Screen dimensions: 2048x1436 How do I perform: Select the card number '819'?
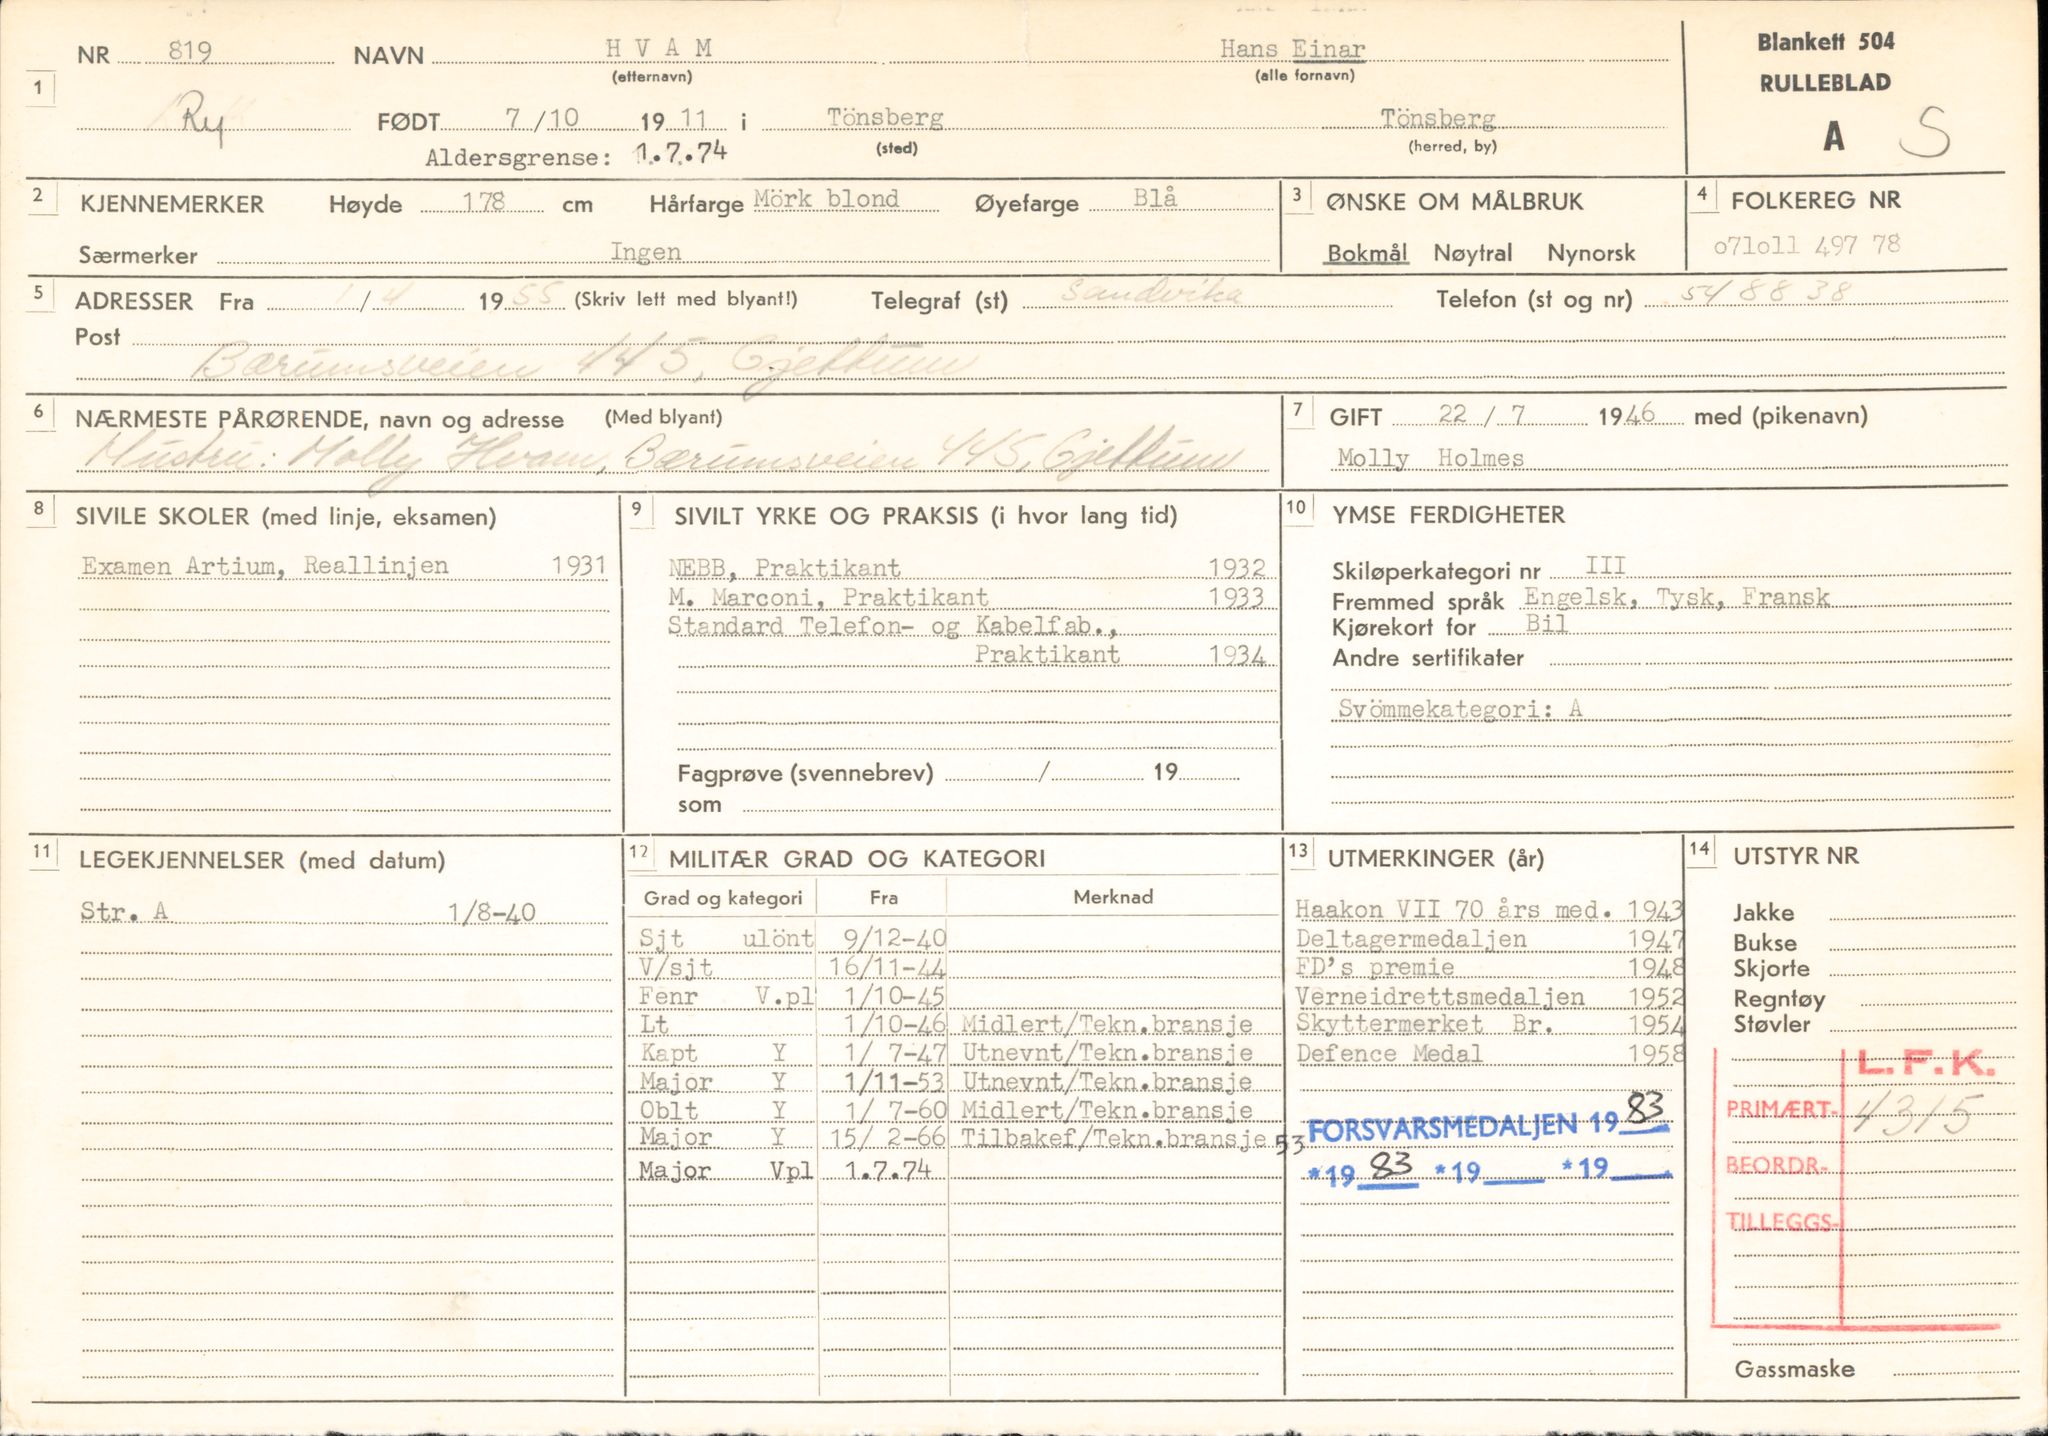(x=189, y=51)
